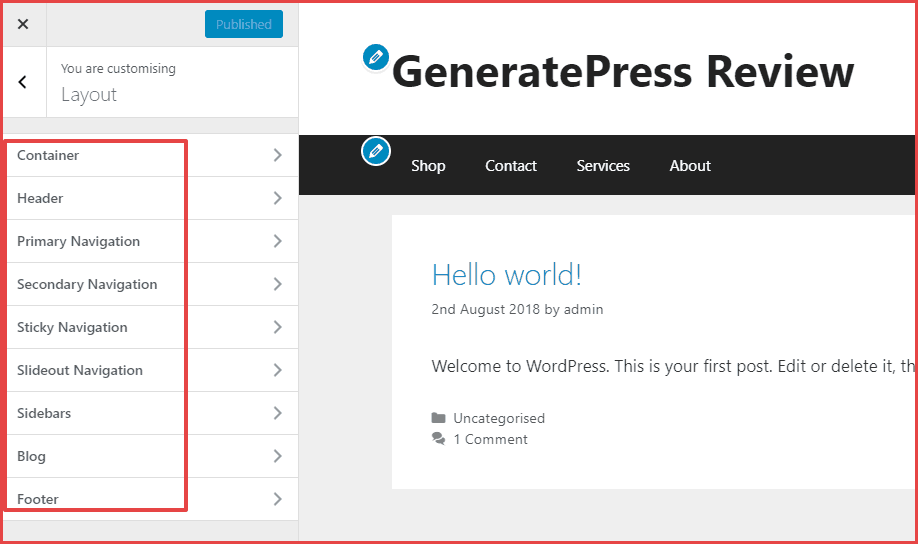This screenshot has width=918, height=544.
Task: Open the 1 Comment link
Action: [x=490, y=439]
